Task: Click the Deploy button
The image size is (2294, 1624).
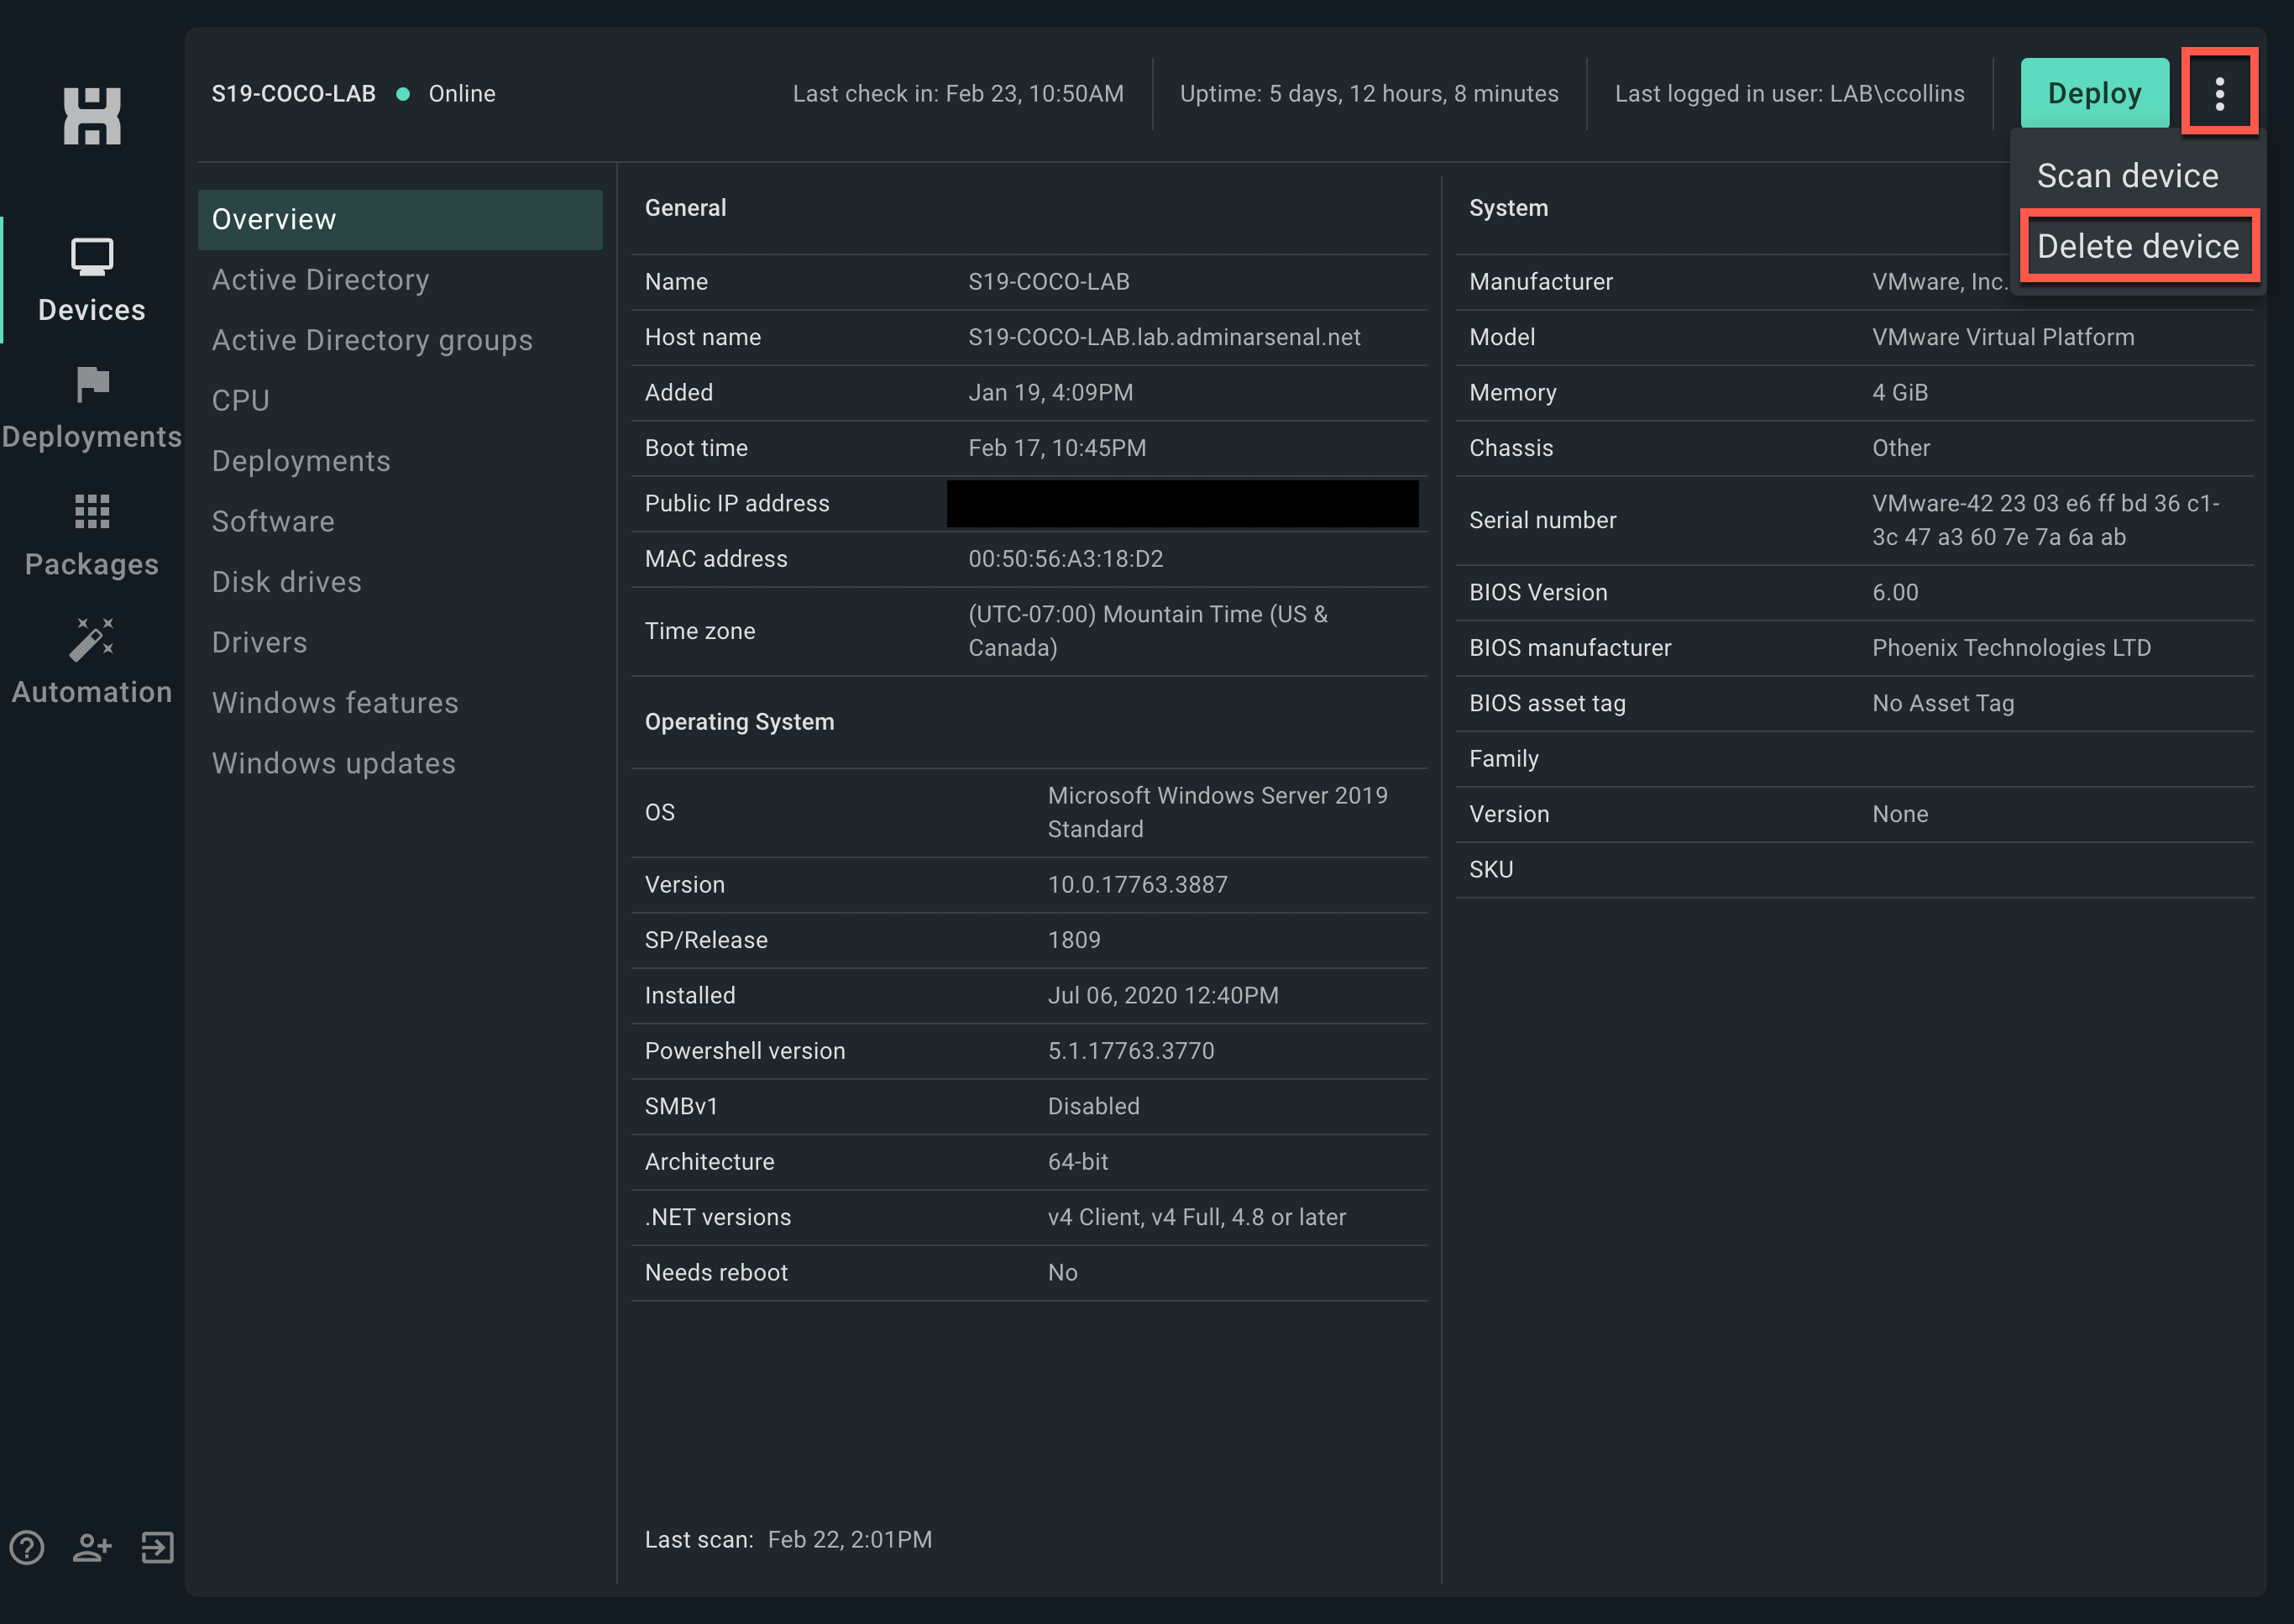Action: pos(2094,93)
